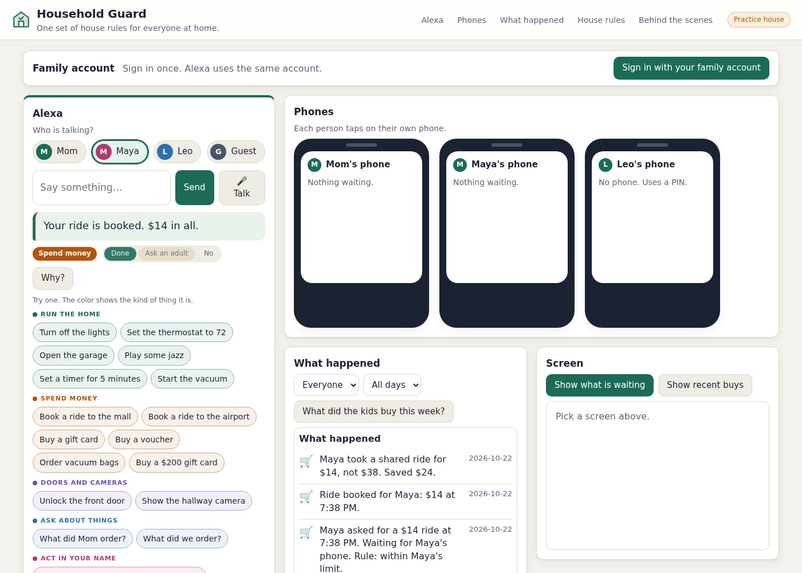
Task: Open the All days filter dropdown
Action: click(392, 385)
